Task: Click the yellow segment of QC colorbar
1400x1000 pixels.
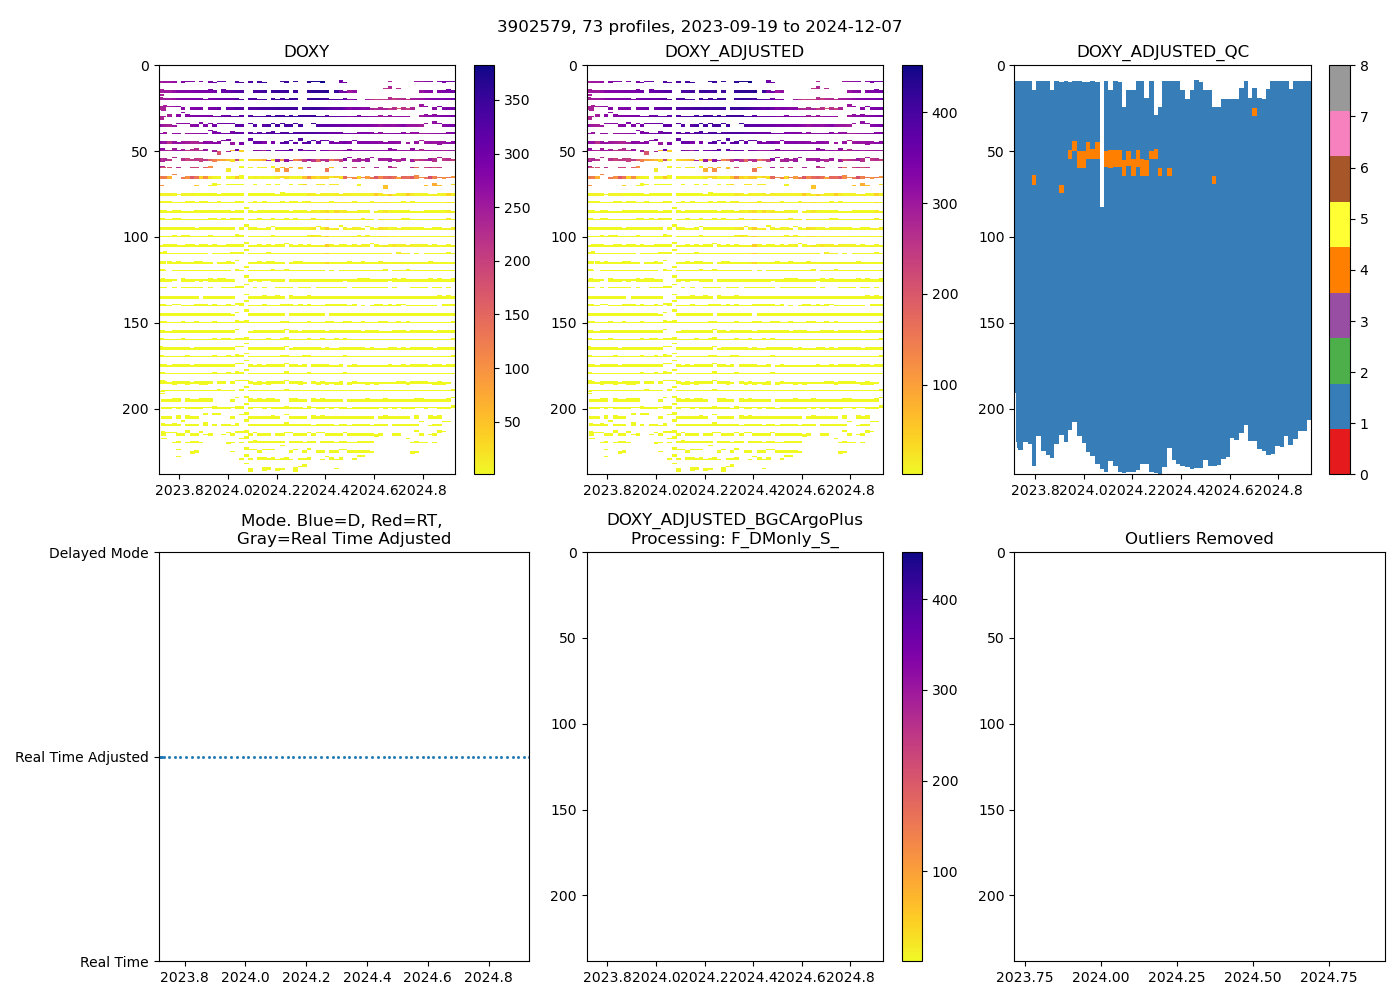Action: coord(1339,224)
